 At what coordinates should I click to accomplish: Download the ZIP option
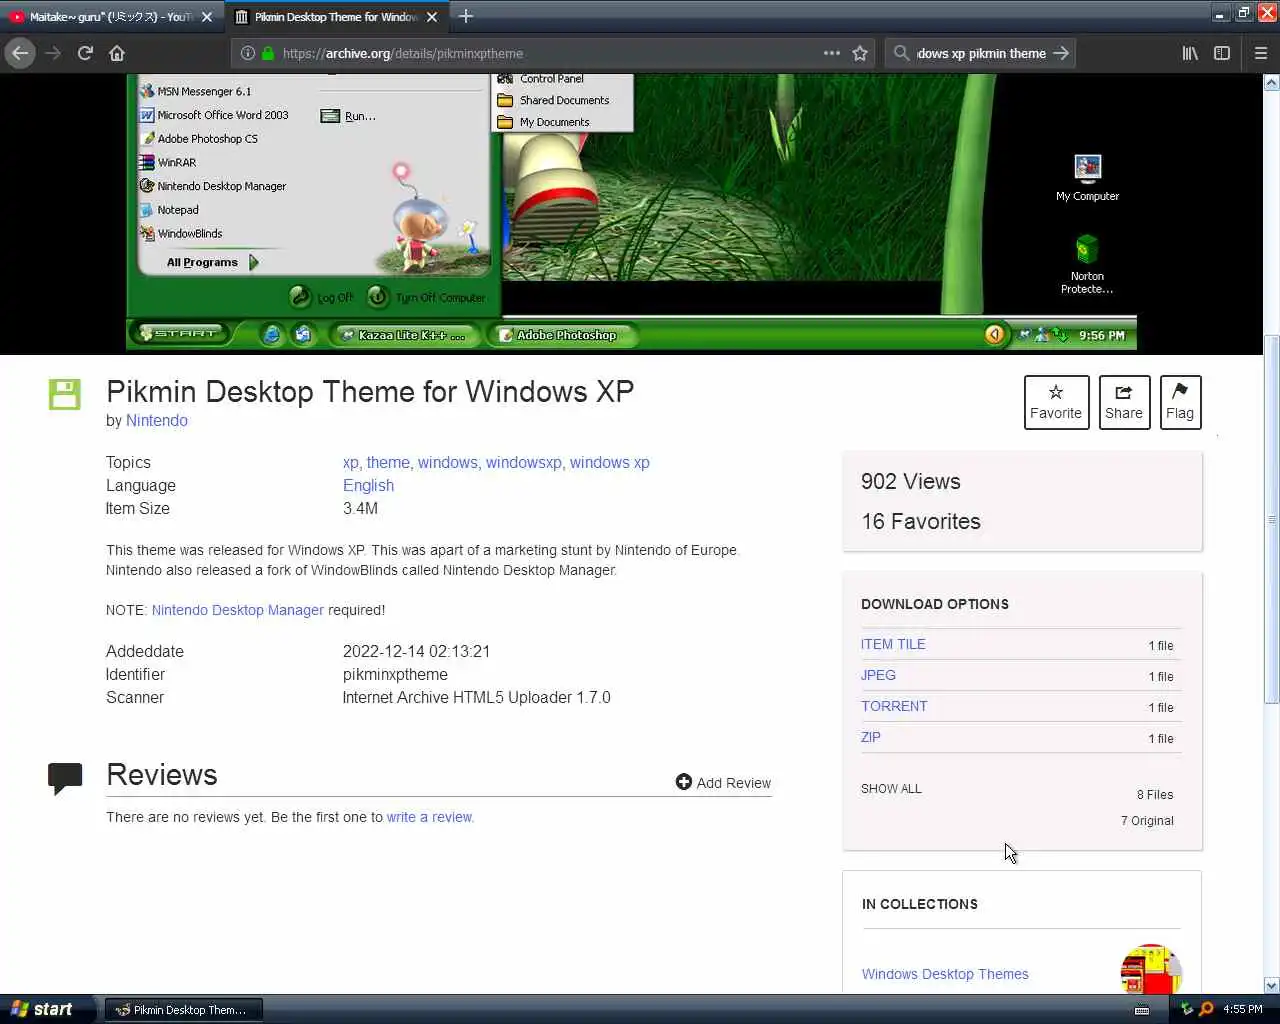click(871, 738)
